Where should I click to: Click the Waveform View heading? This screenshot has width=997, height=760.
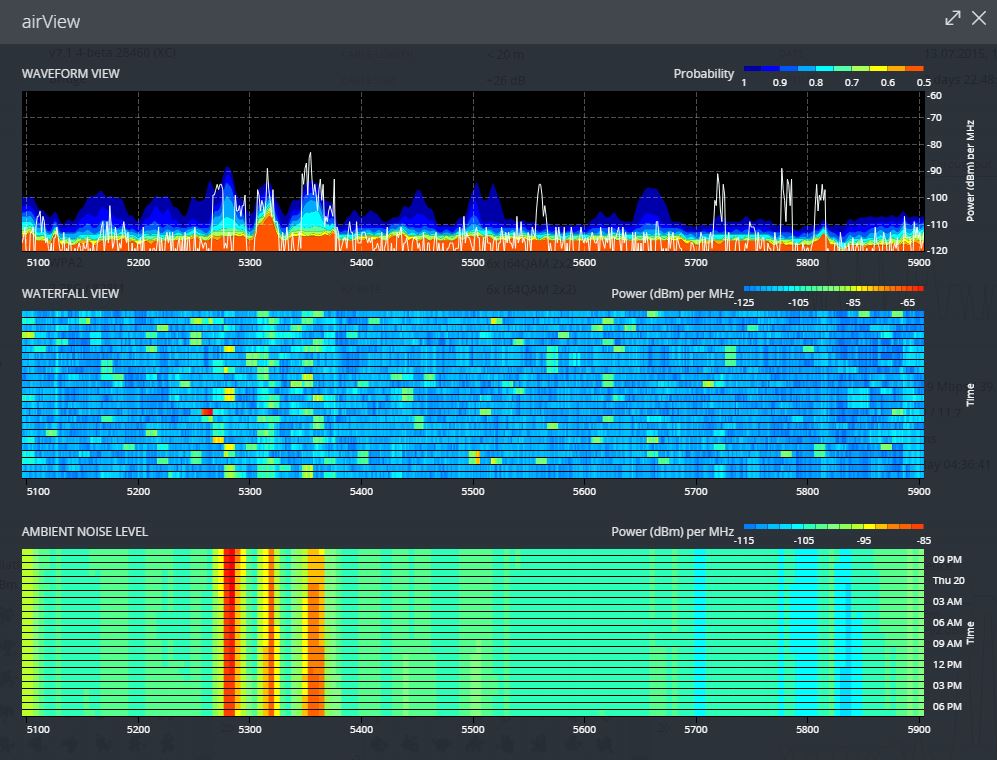[71, 74]
